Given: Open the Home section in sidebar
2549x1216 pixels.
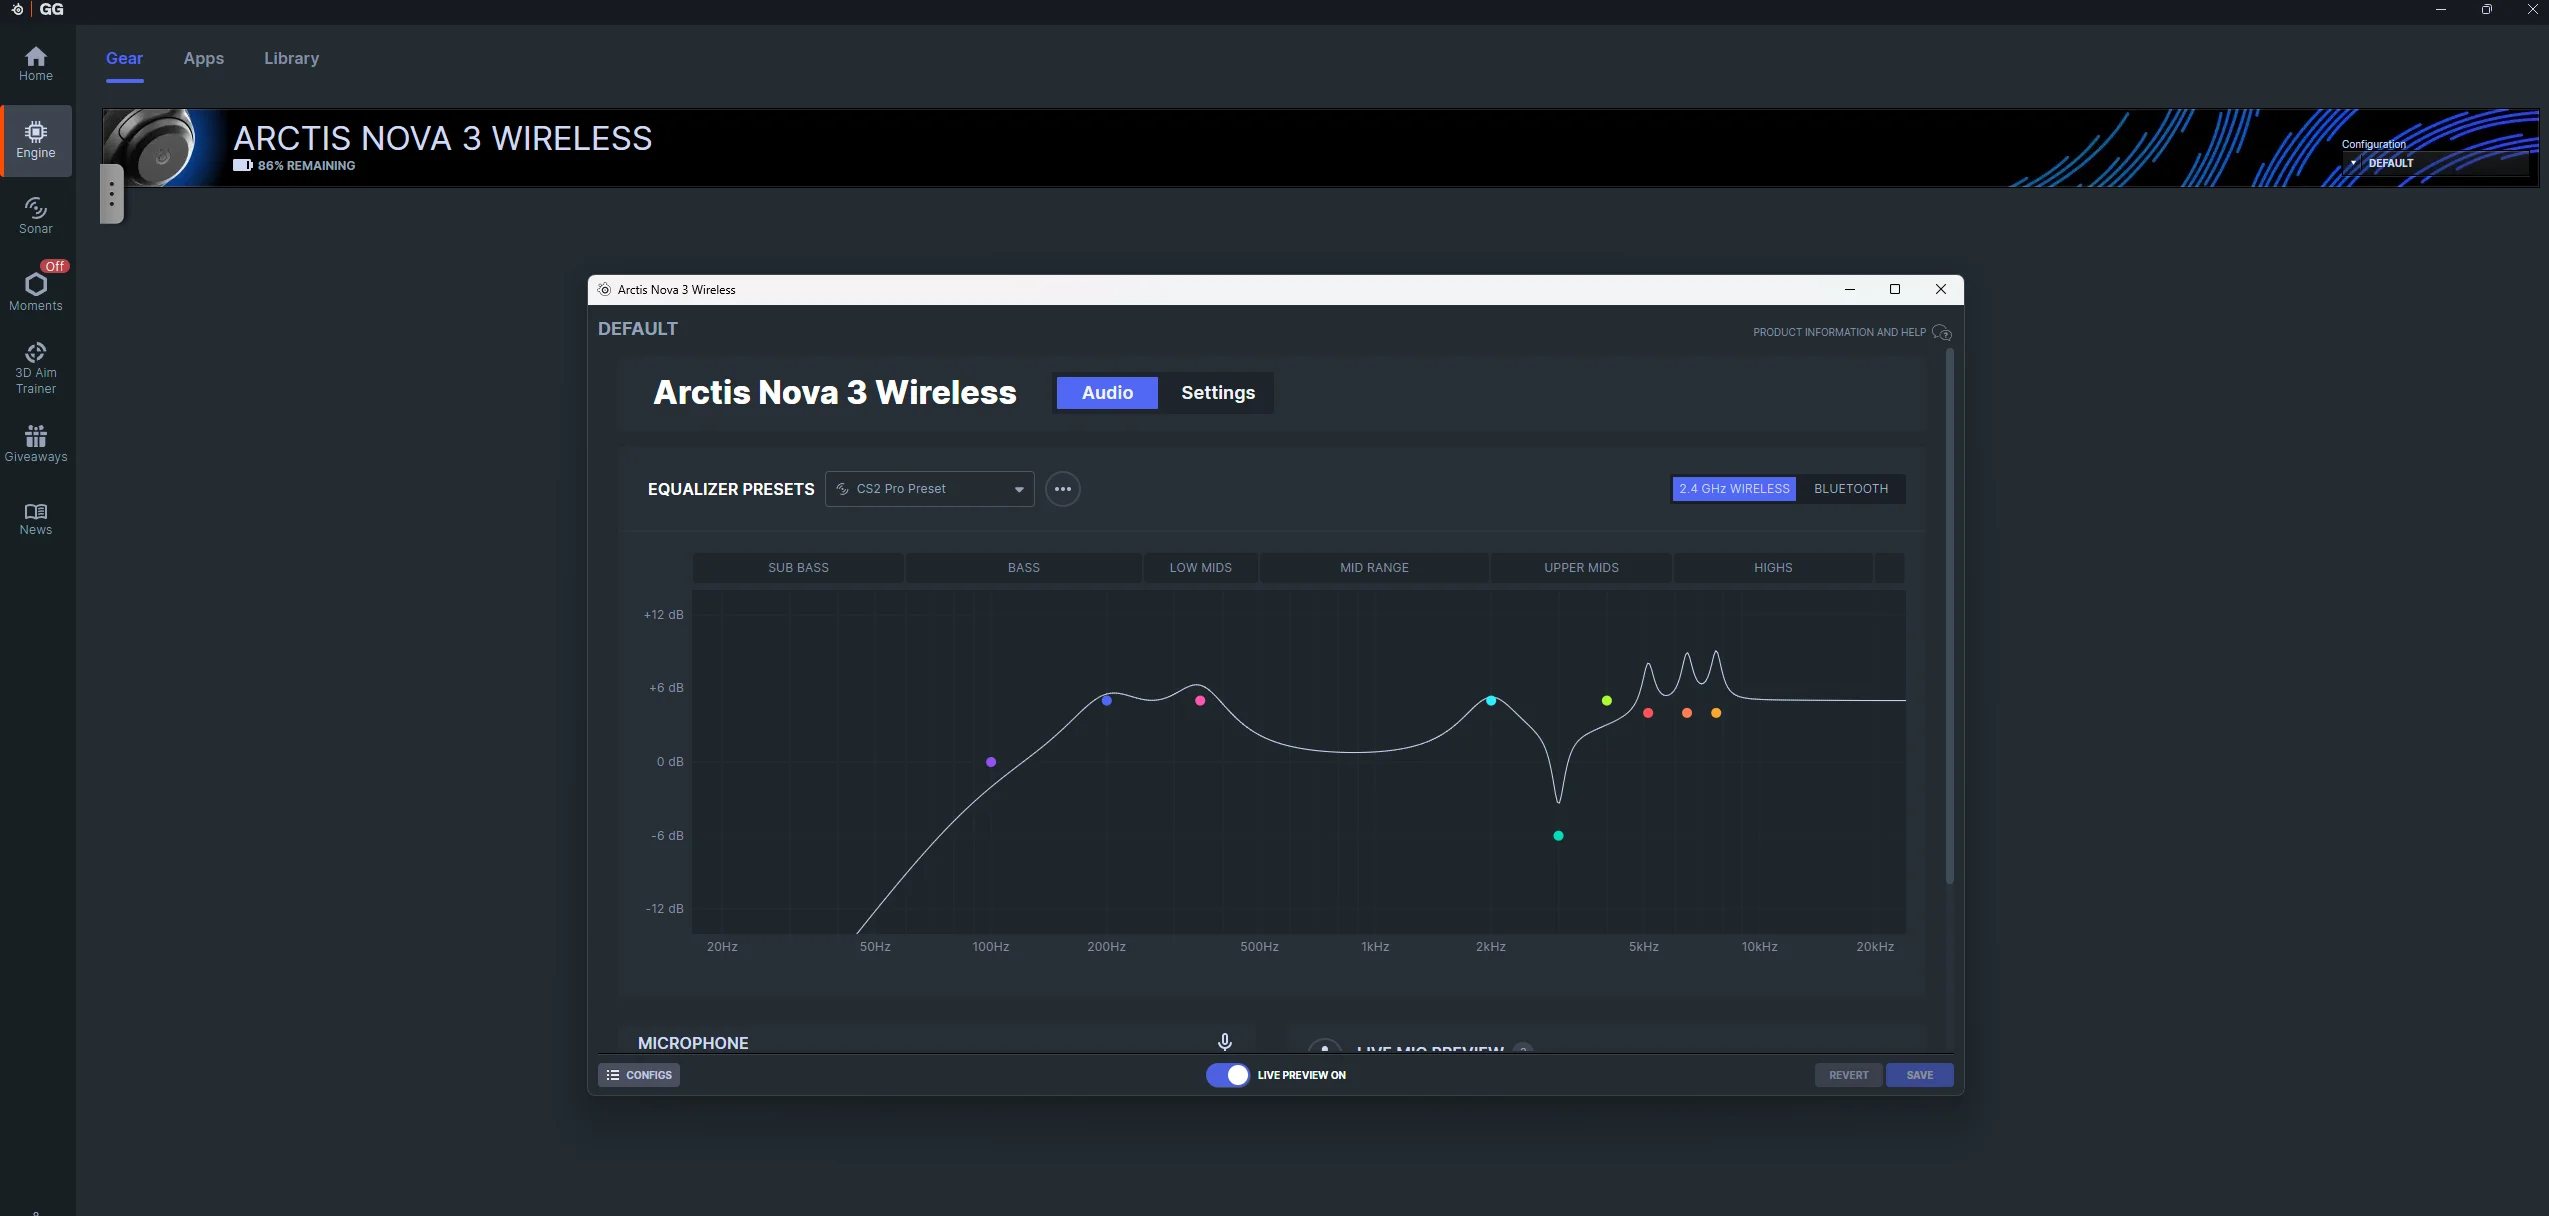Looking at the screenshot, I should [x=36, y=64].
